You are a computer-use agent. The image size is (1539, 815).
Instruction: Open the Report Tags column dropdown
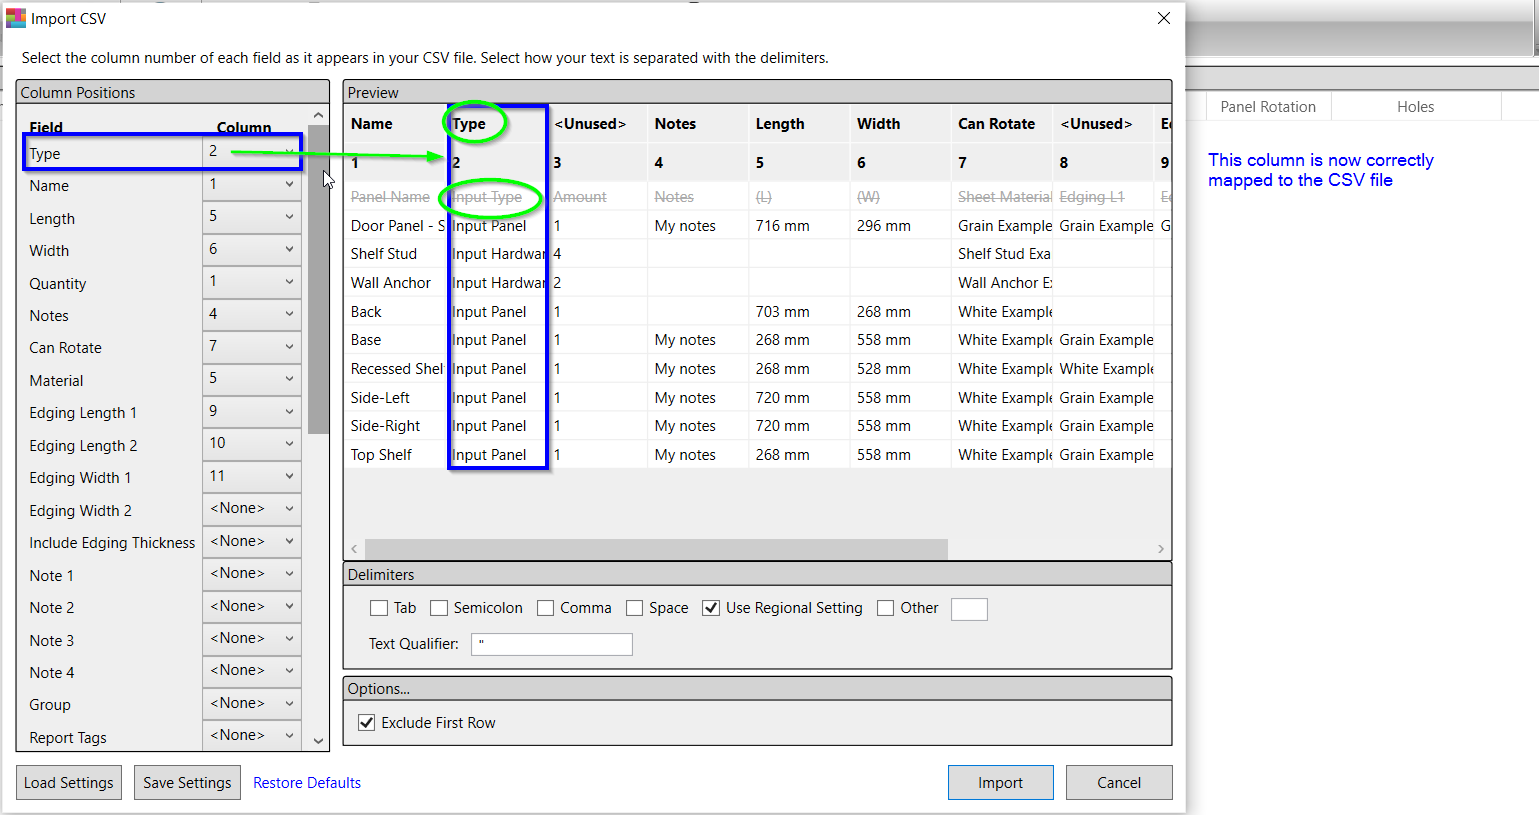[x=252, y=736]
